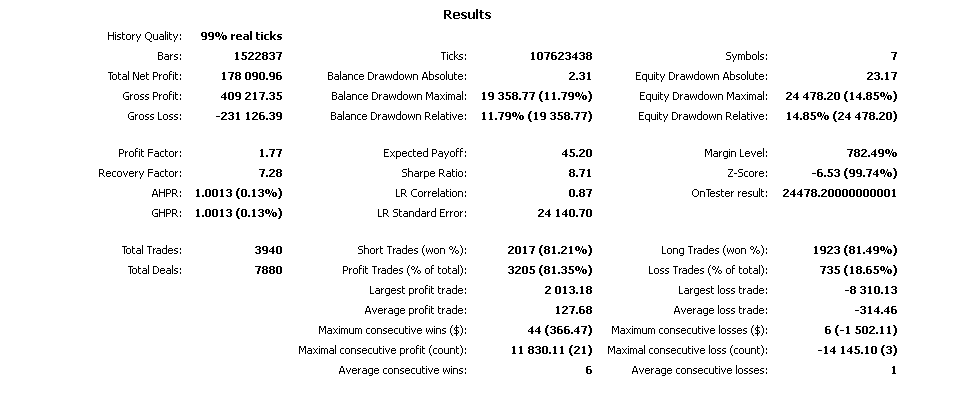
Task: Click the Gross Profit value 409 217.35
Action: (251, 96)
